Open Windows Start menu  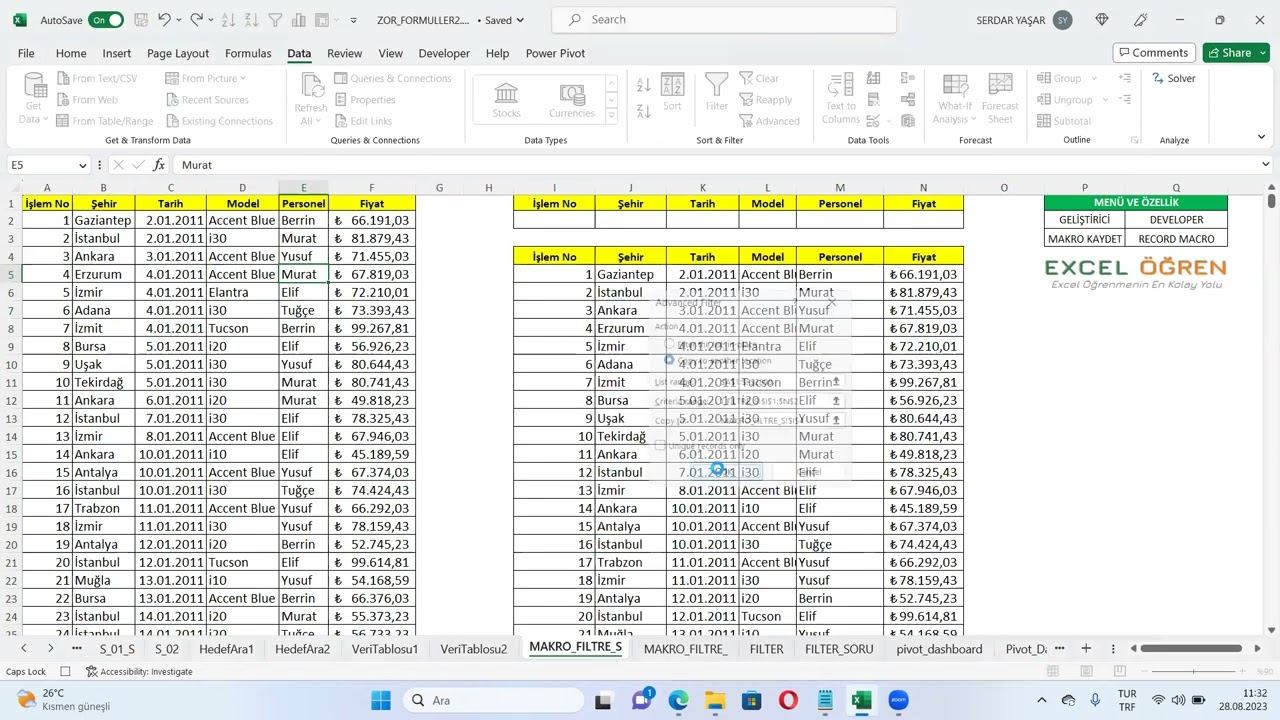[x=381, y=700]
